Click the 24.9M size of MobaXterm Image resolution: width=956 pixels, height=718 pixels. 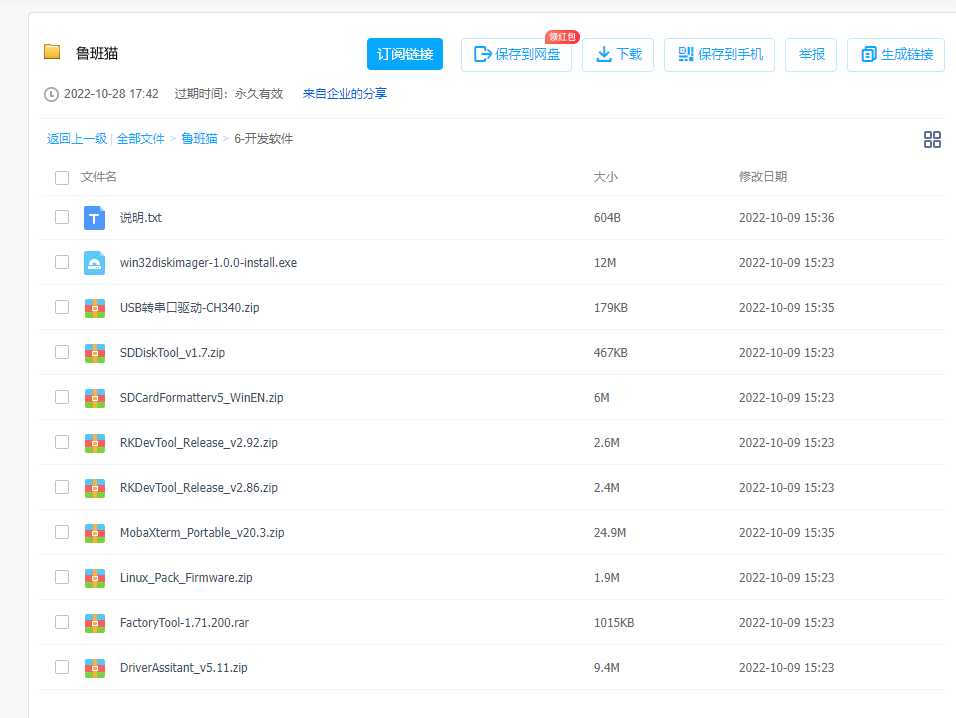pyautogui.click(x=610, y=533)
